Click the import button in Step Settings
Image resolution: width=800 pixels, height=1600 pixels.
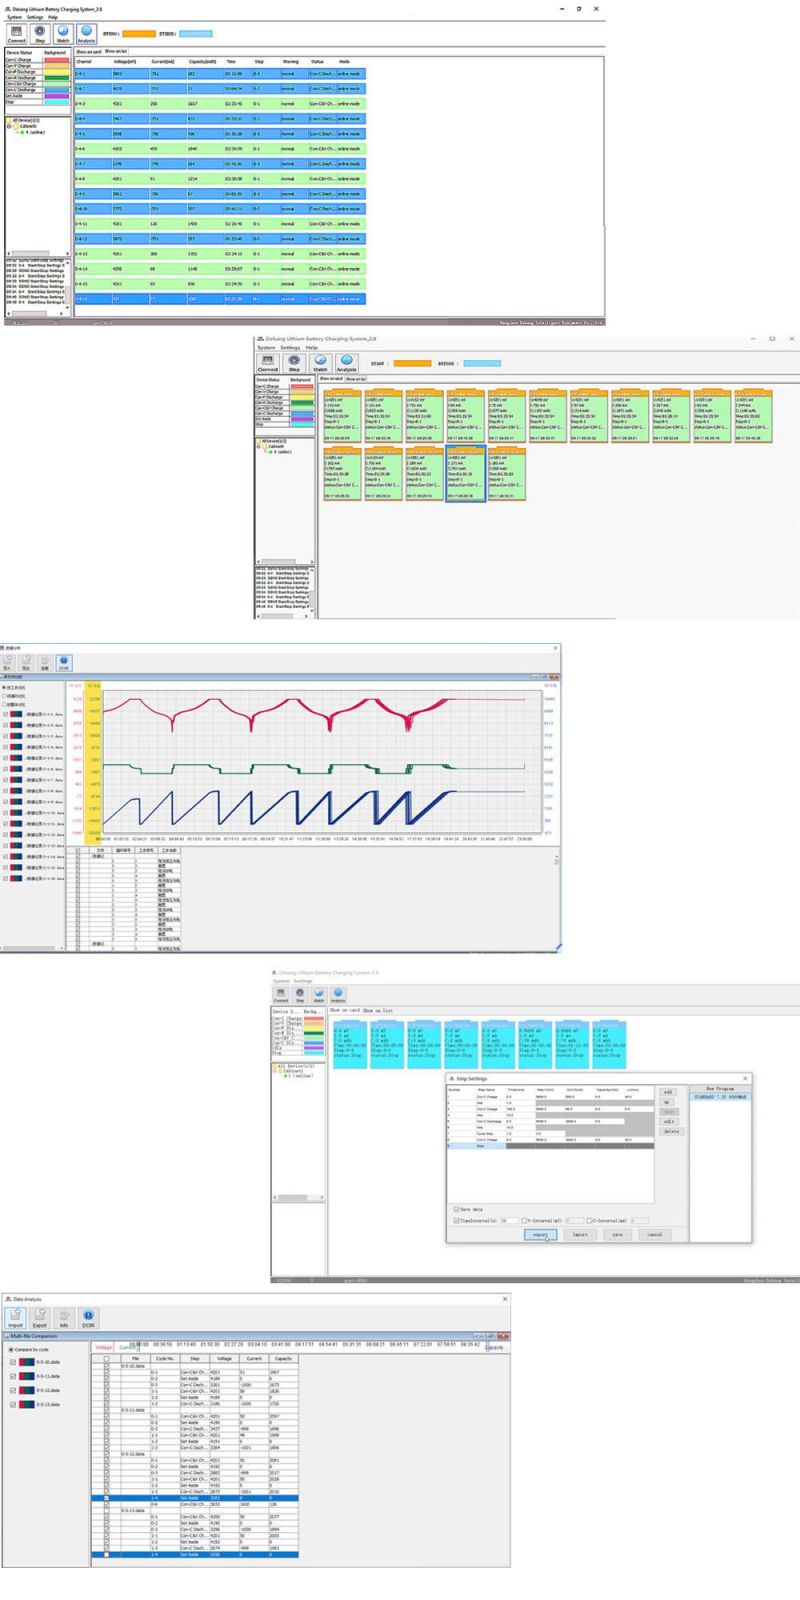pyautogui.click(x=579, y=1234)
